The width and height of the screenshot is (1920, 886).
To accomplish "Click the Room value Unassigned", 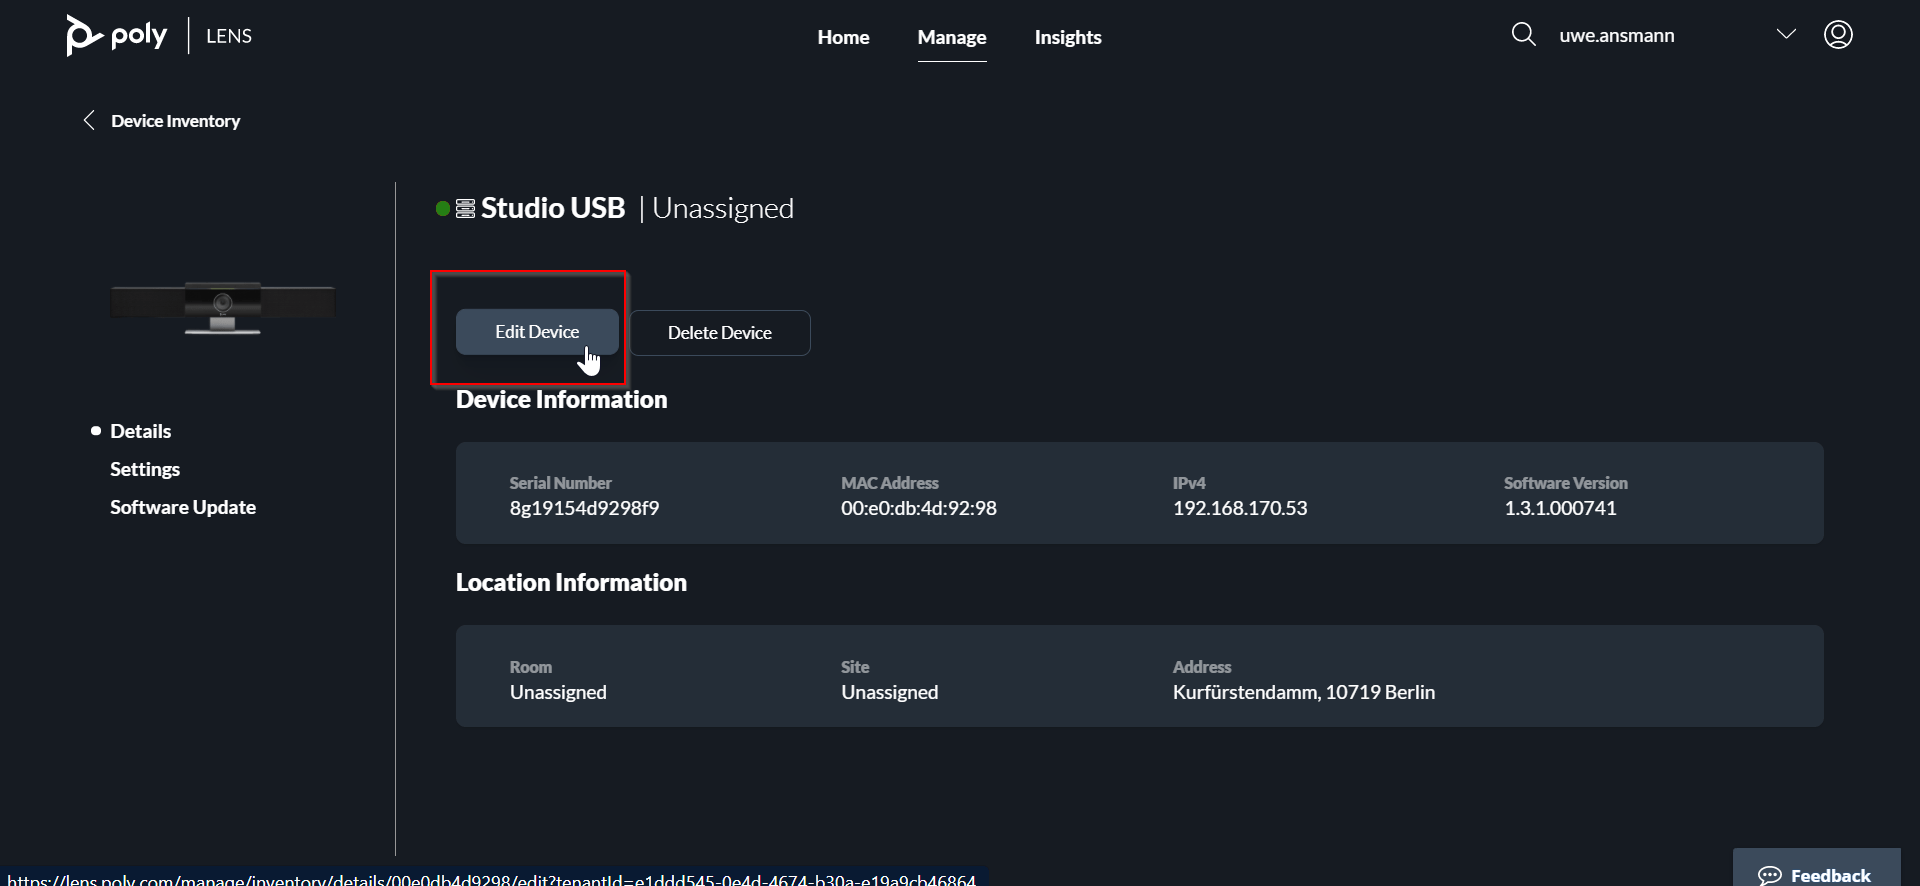I will tap(558, 692).
